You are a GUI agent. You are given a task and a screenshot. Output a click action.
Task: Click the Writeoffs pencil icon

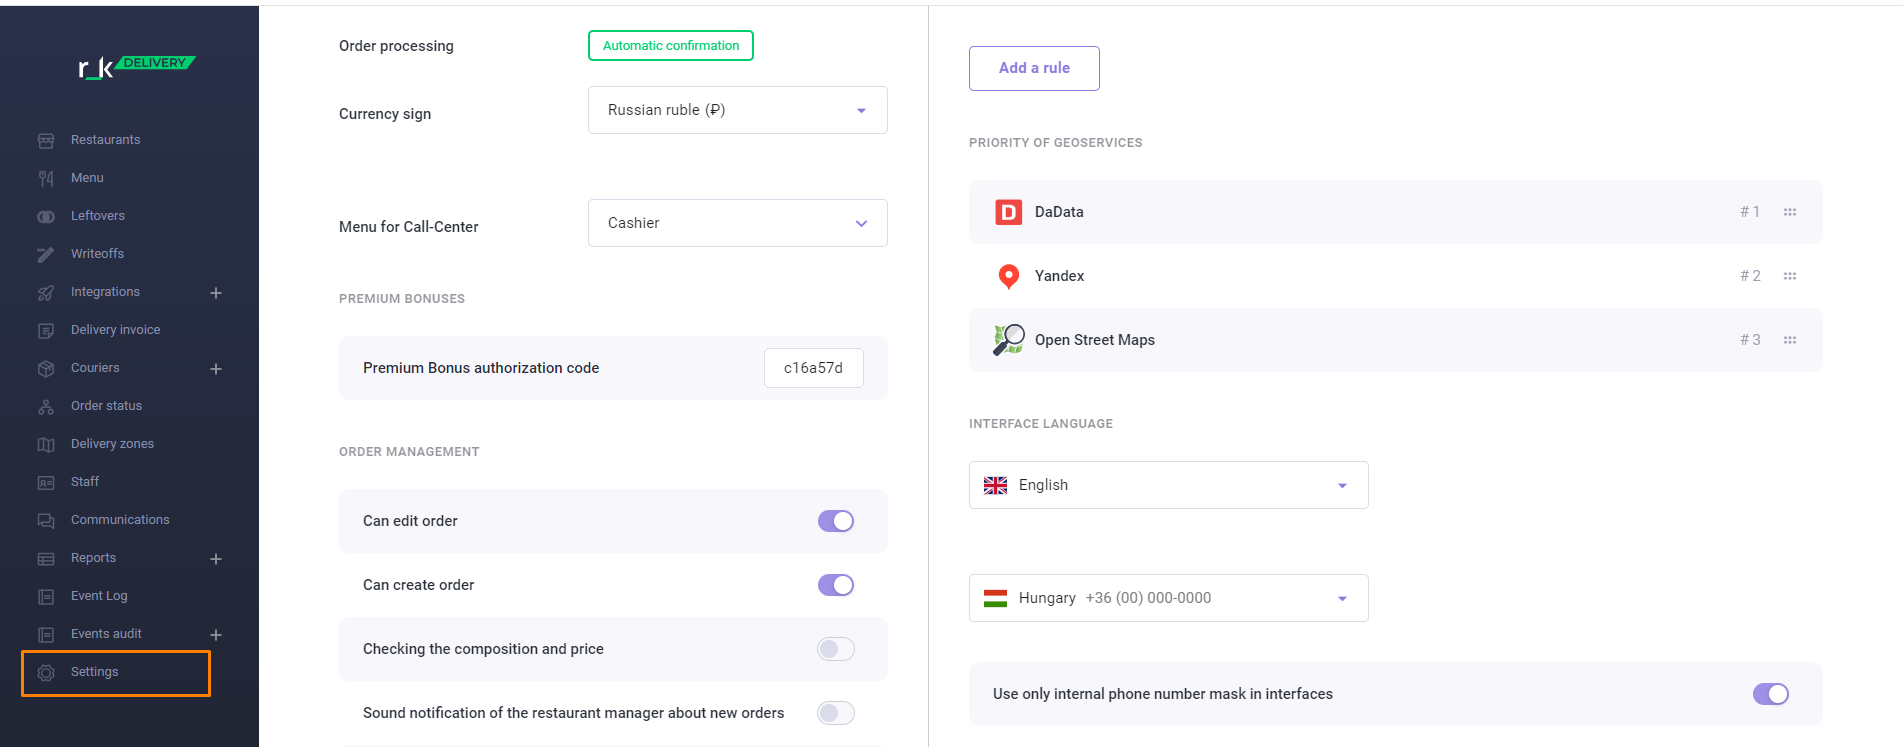46,255
